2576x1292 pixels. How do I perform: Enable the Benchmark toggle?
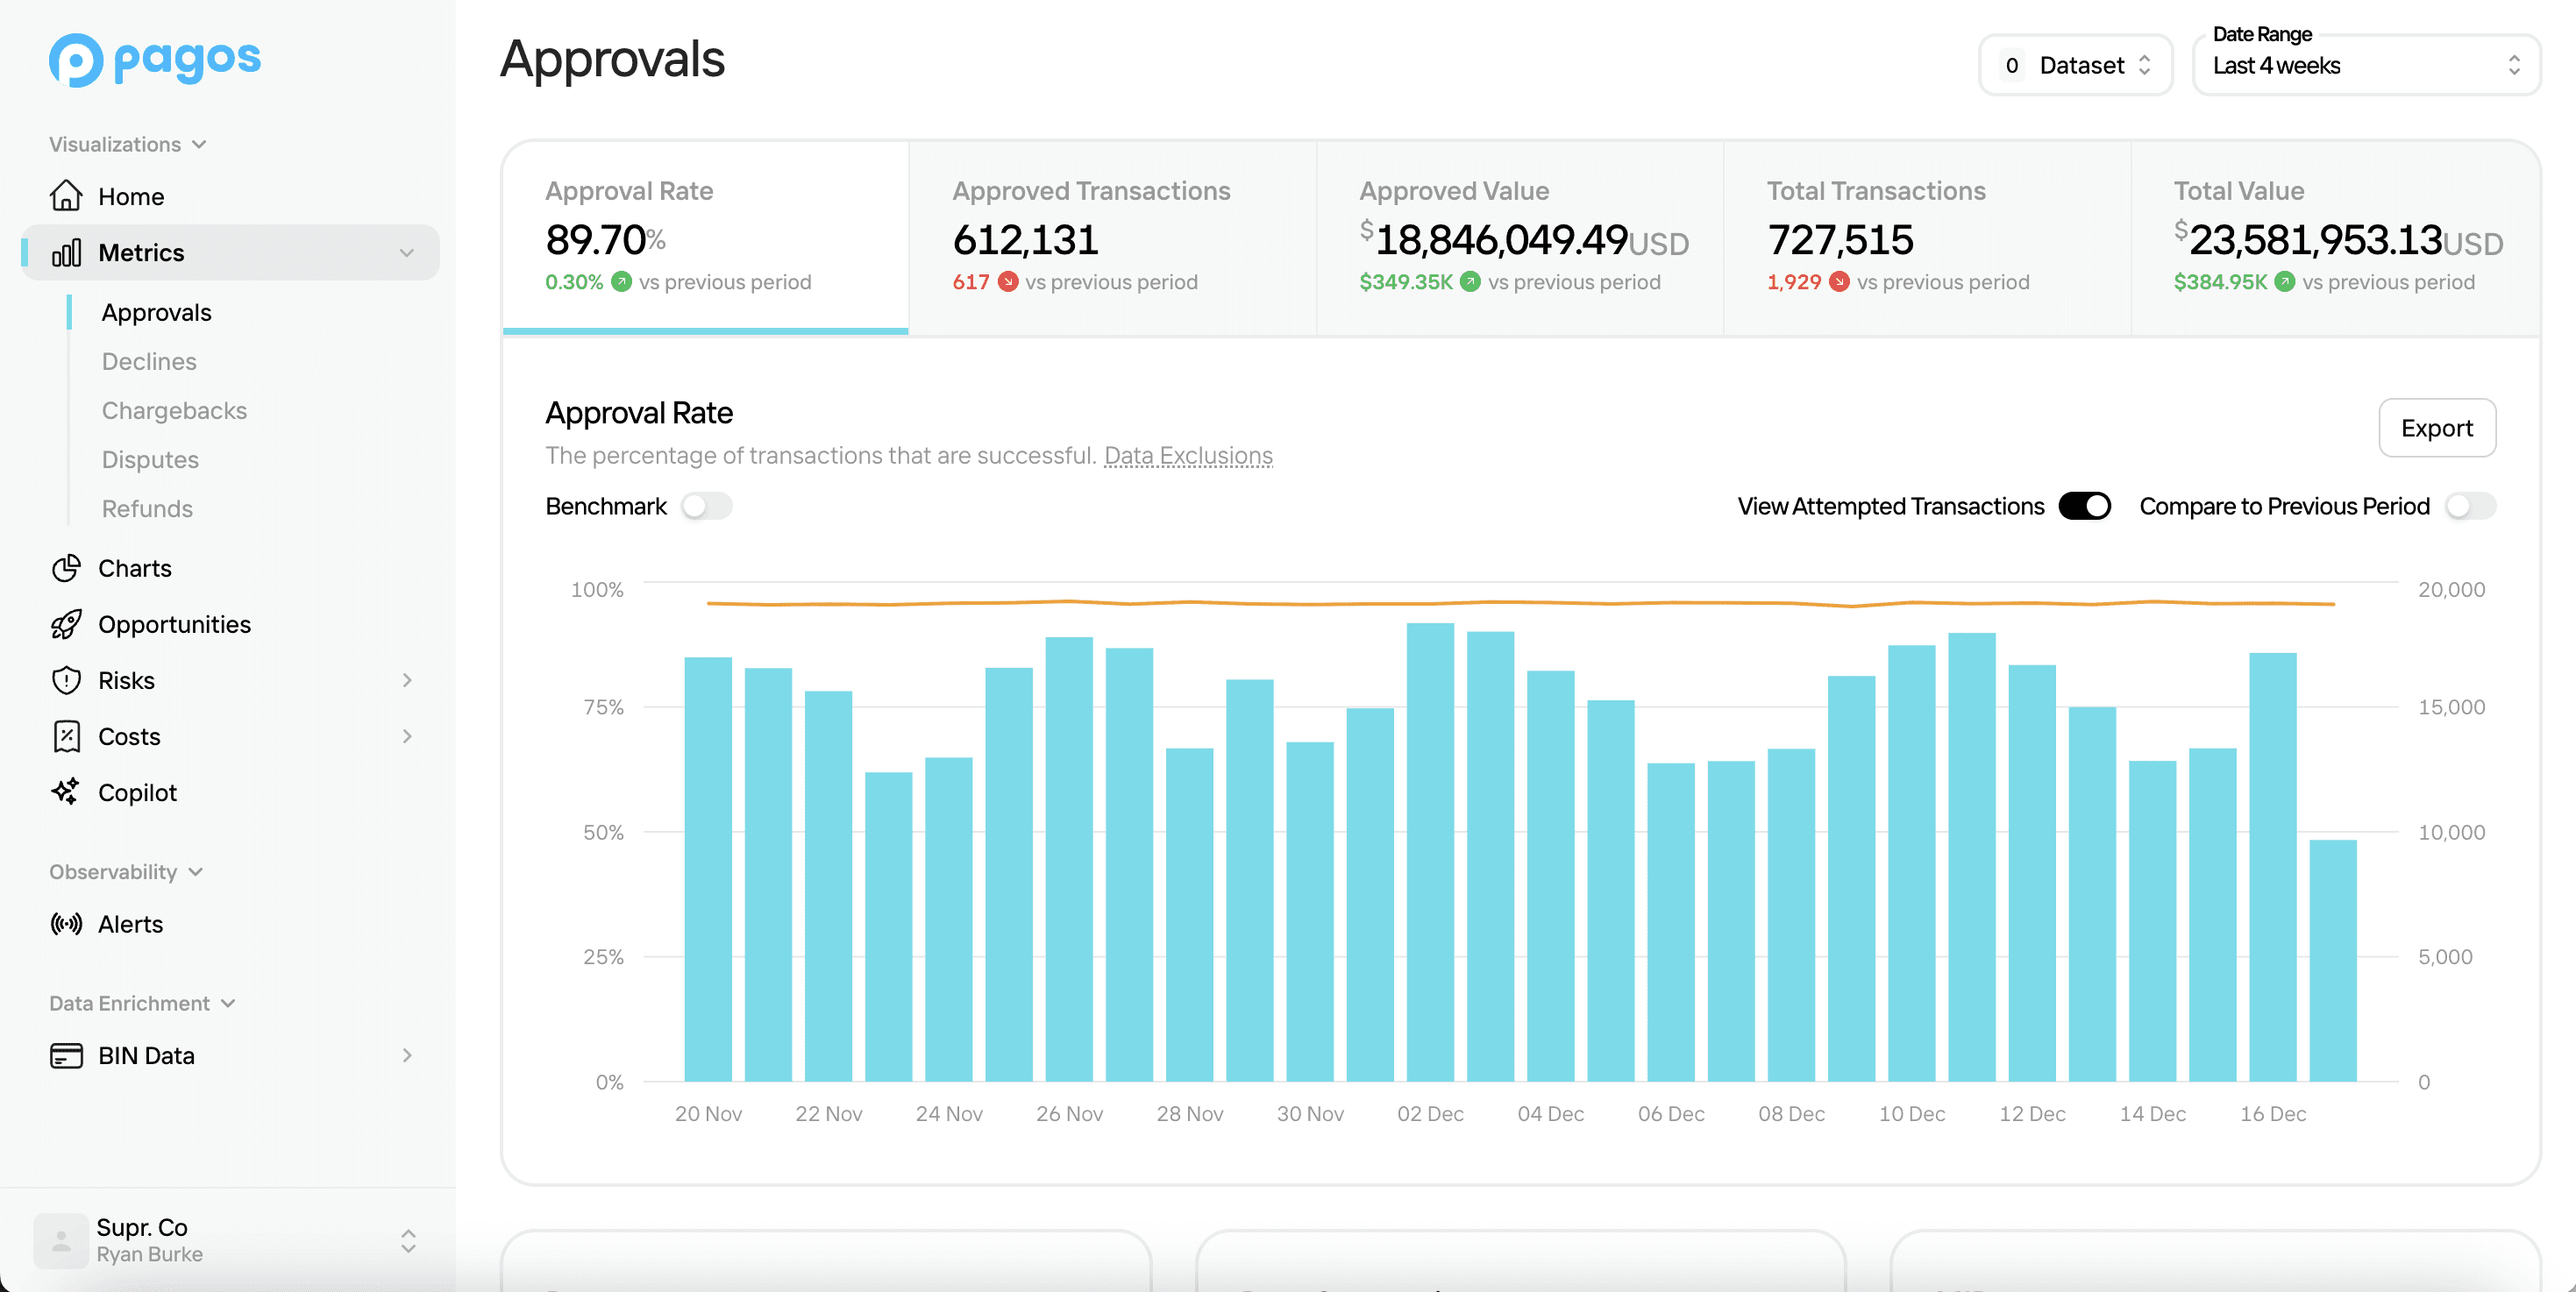tap(706, 506)
